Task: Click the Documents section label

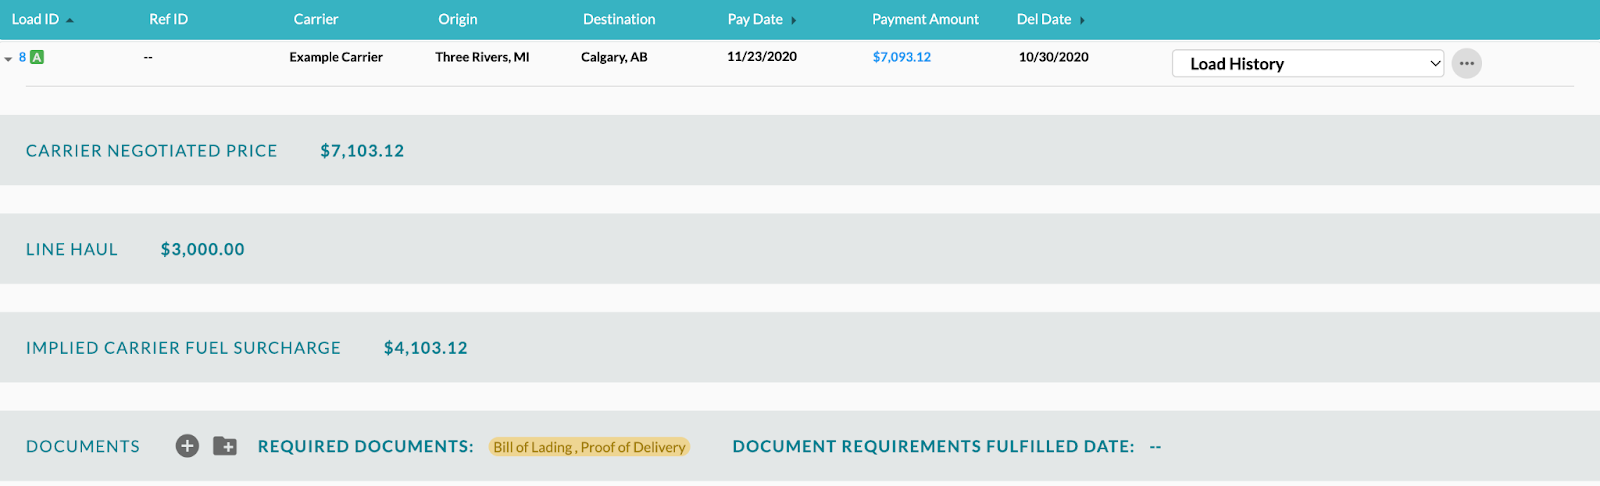Action: click(x=83, y=446)
